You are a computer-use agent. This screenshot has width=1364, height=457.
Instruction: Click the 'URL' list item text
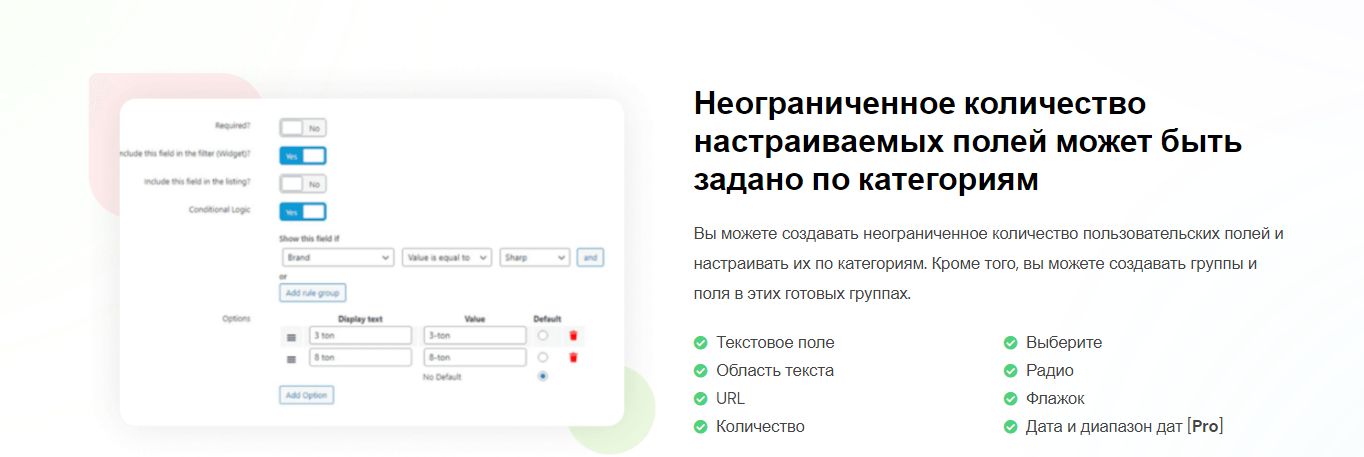click(731, 399)
